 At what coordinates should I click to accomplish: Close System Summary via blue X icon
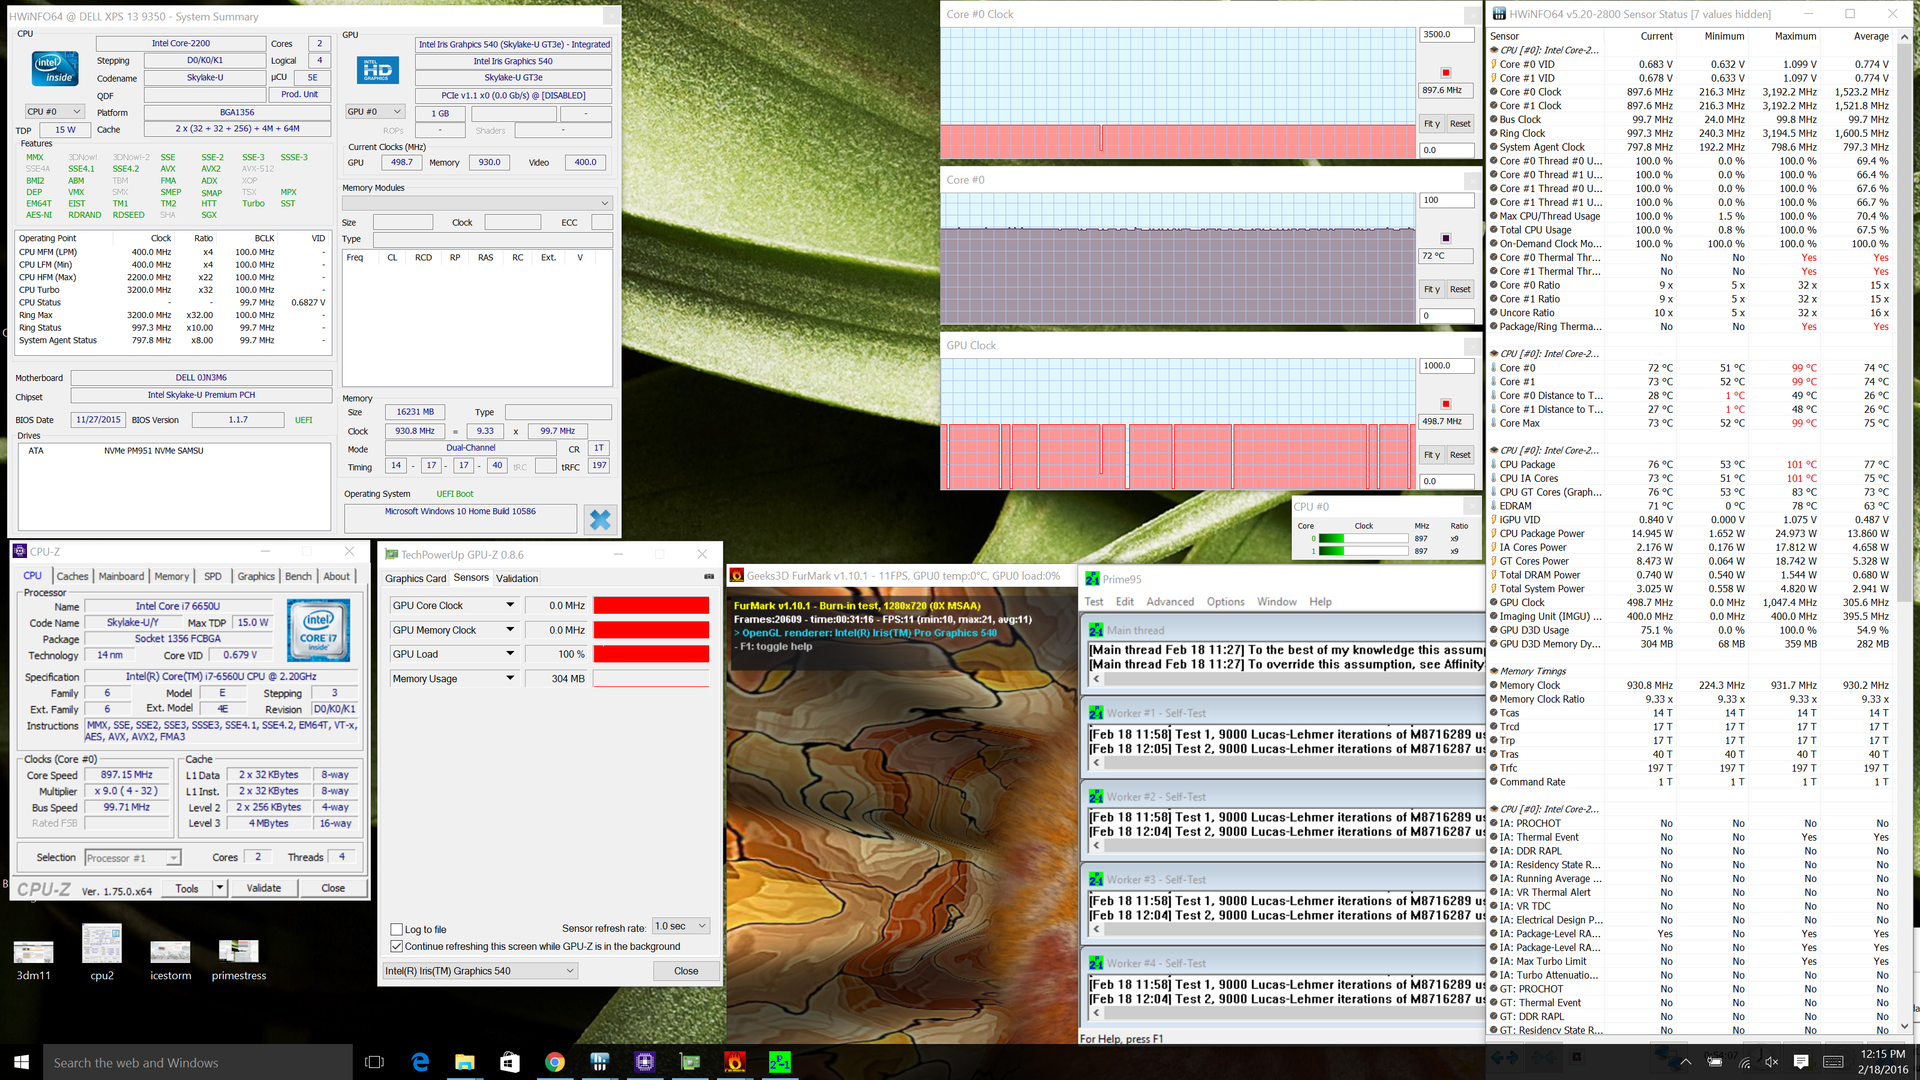[600, 519]
